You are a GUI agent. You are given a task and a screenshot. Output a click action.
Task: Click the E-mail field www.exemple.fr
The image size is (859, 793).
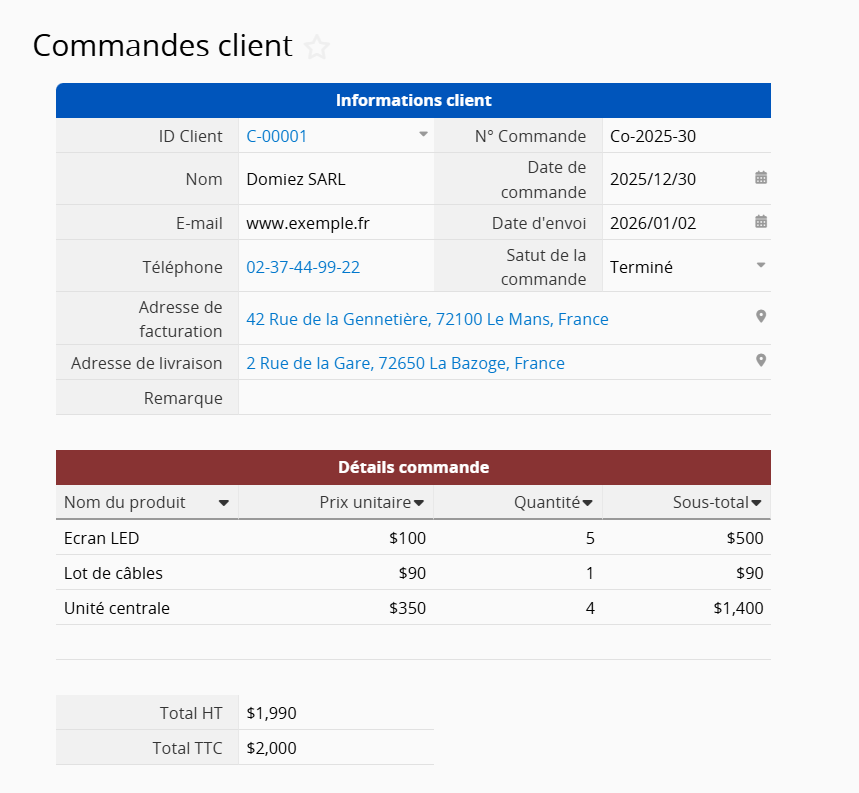308,223
